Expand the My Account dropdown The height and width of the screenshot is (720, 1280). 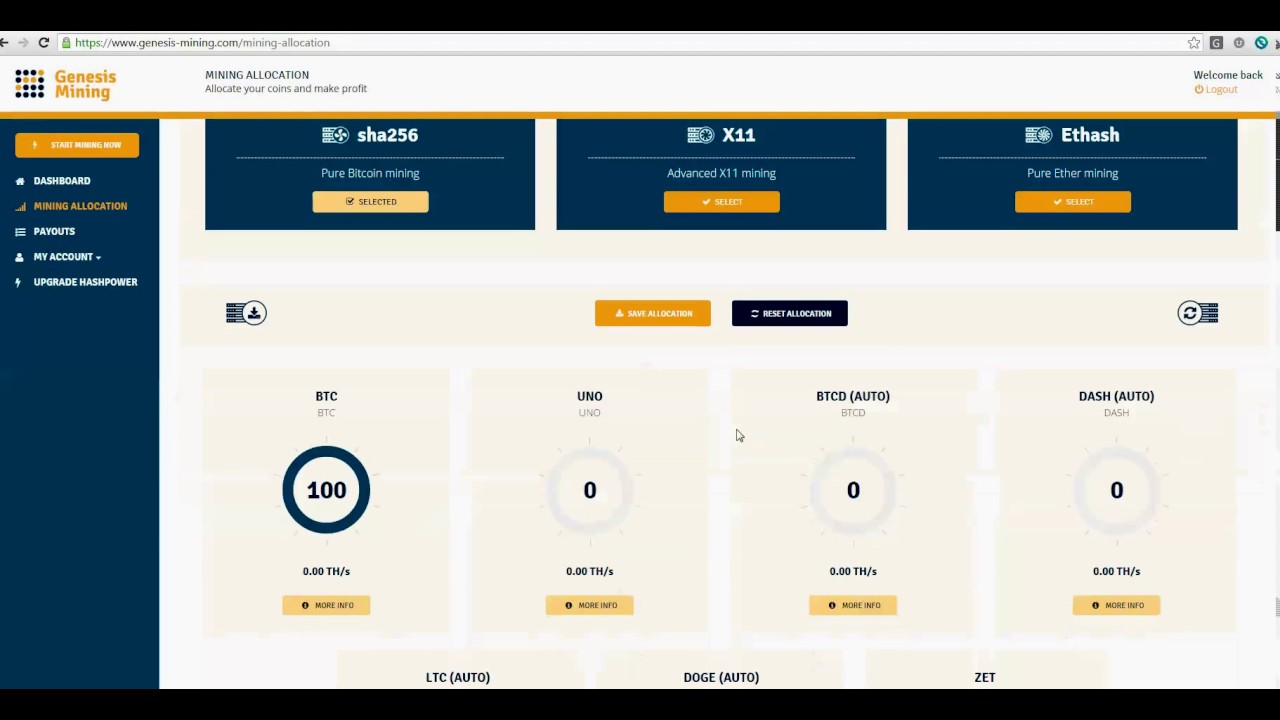click(67, 257)
